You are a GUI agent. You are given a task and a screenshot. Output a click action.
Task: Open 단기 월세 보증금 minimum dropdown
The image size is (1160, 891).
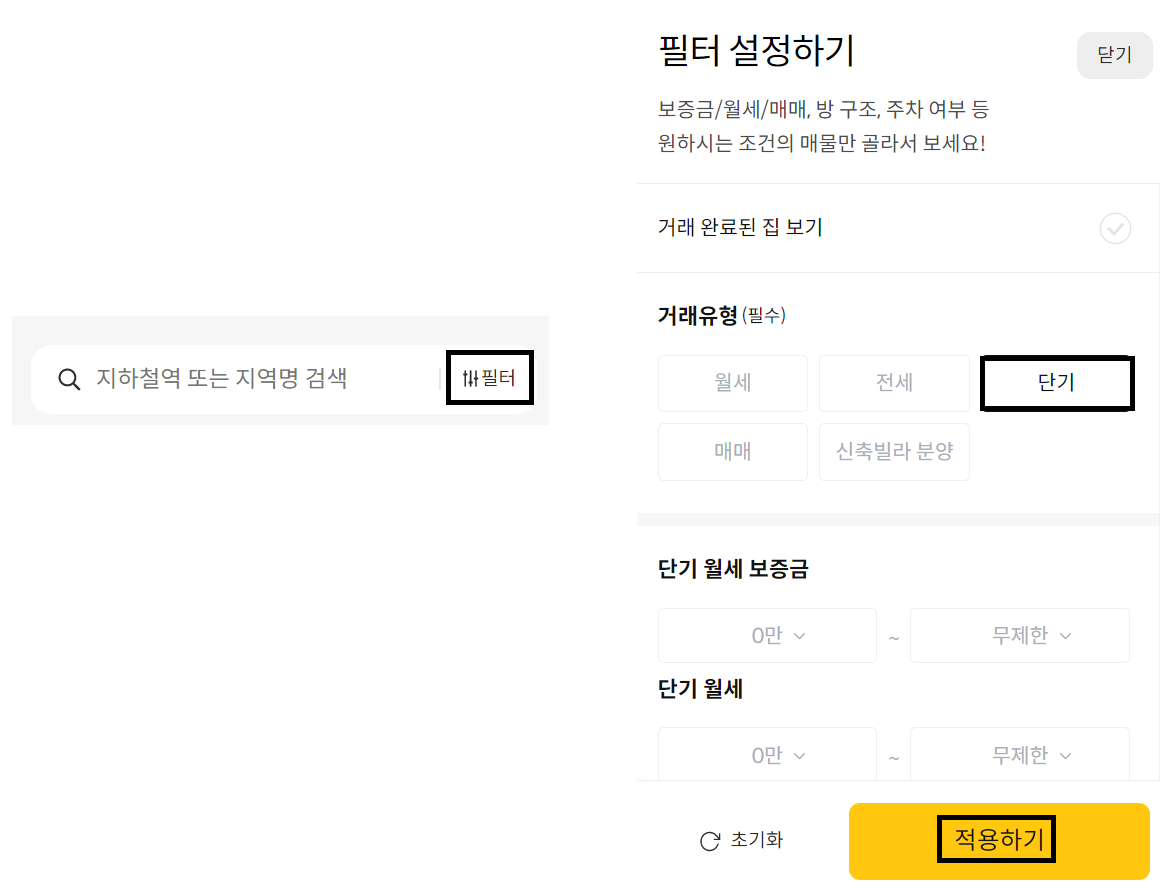pos(767,636)
